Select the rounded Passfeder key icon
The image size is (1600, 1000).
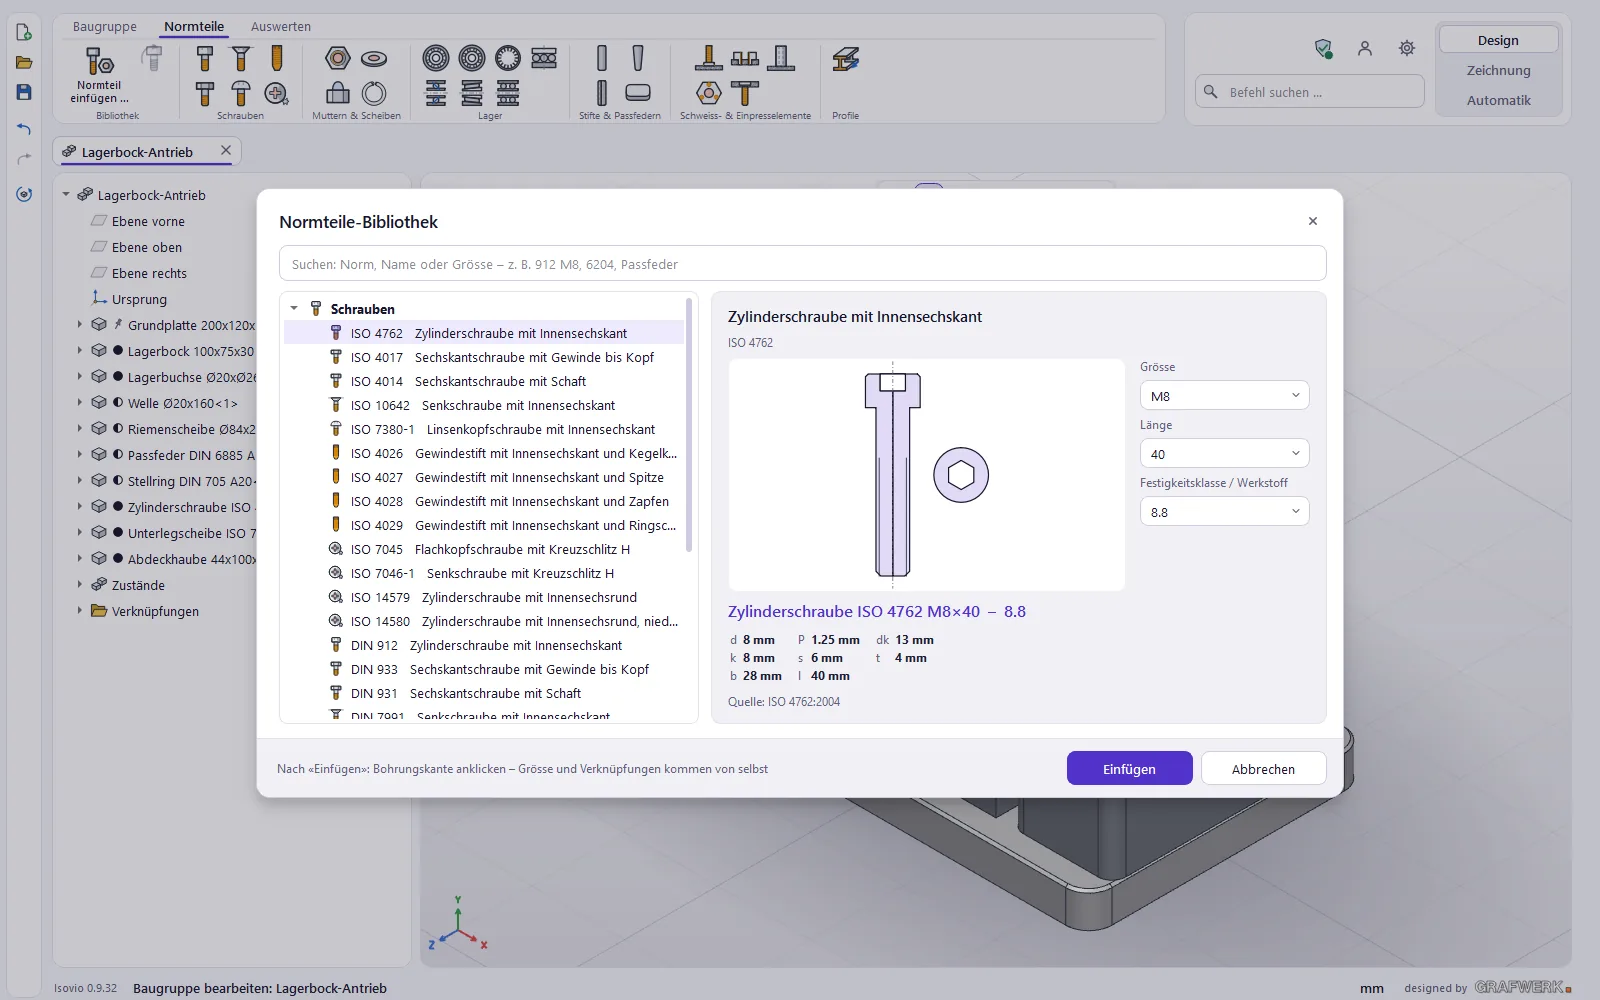point(638,93)
